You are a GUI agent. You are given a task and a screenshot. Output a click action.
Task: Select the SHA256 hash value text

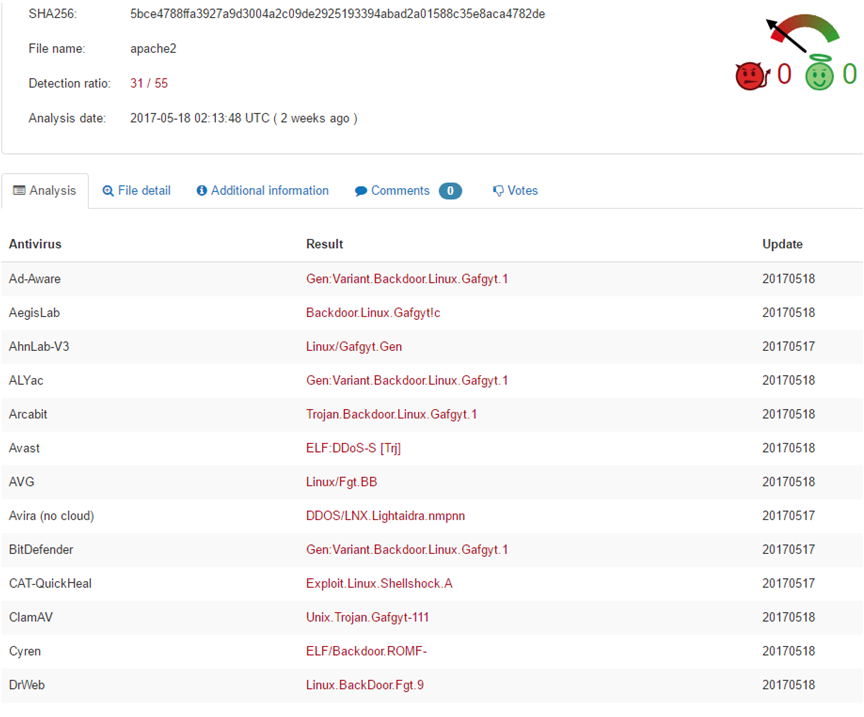point(337,14)
